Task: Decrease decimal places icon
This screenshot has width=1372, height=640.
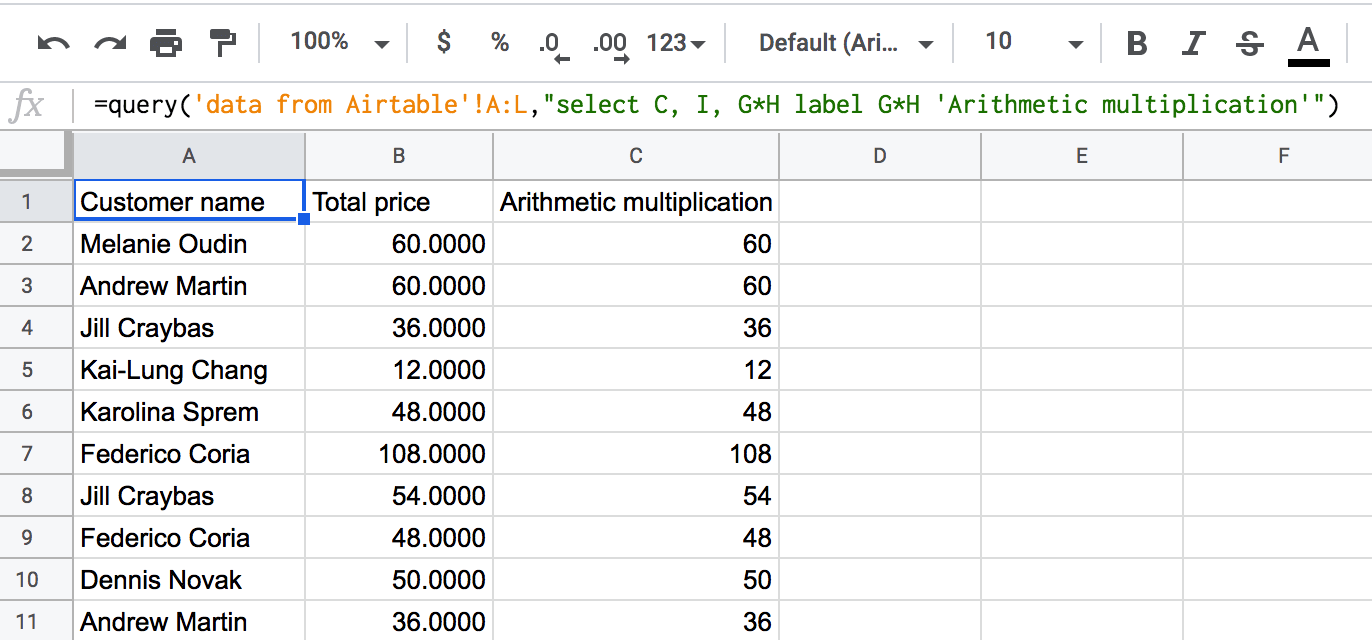Action: 551,45
